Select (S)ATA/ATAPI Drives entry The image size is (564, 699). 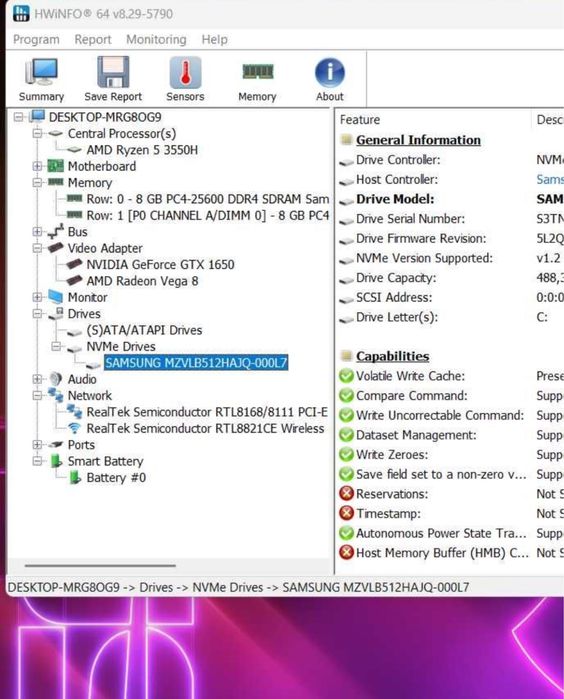pos(144,330)
